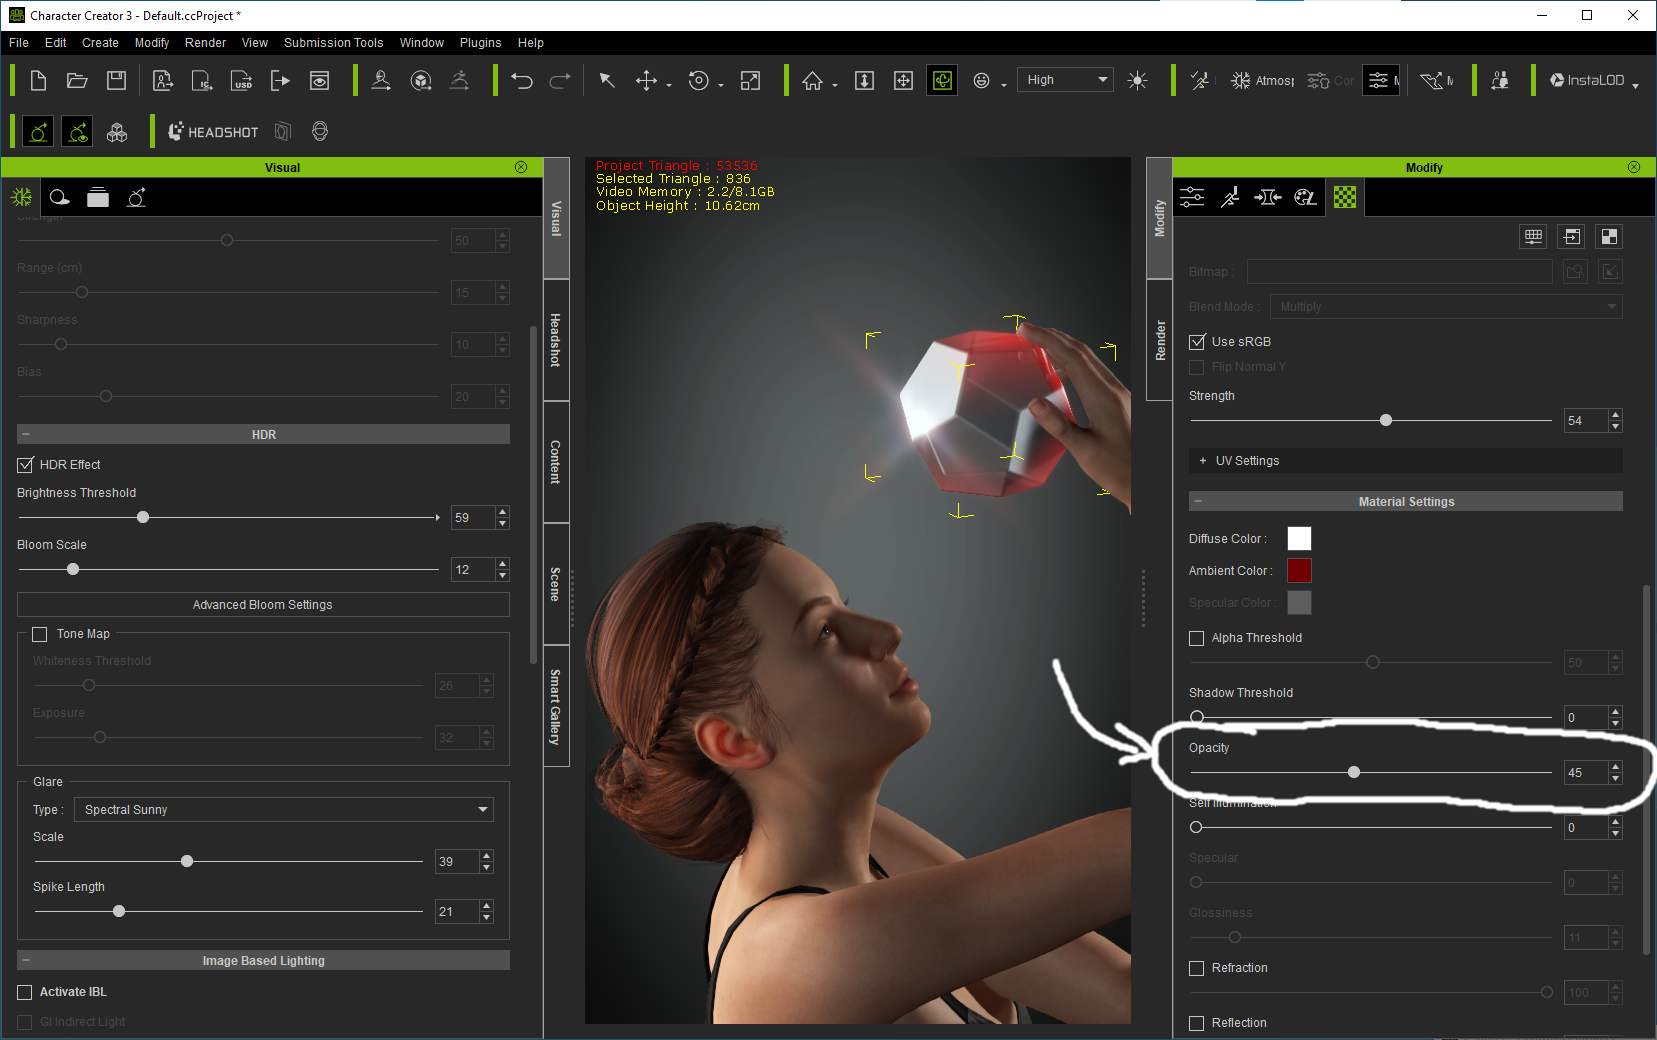The width and height of the screenshot is (1657, 1040).
Task: Click the Home camera view icon
Action: tap(812, 81)
